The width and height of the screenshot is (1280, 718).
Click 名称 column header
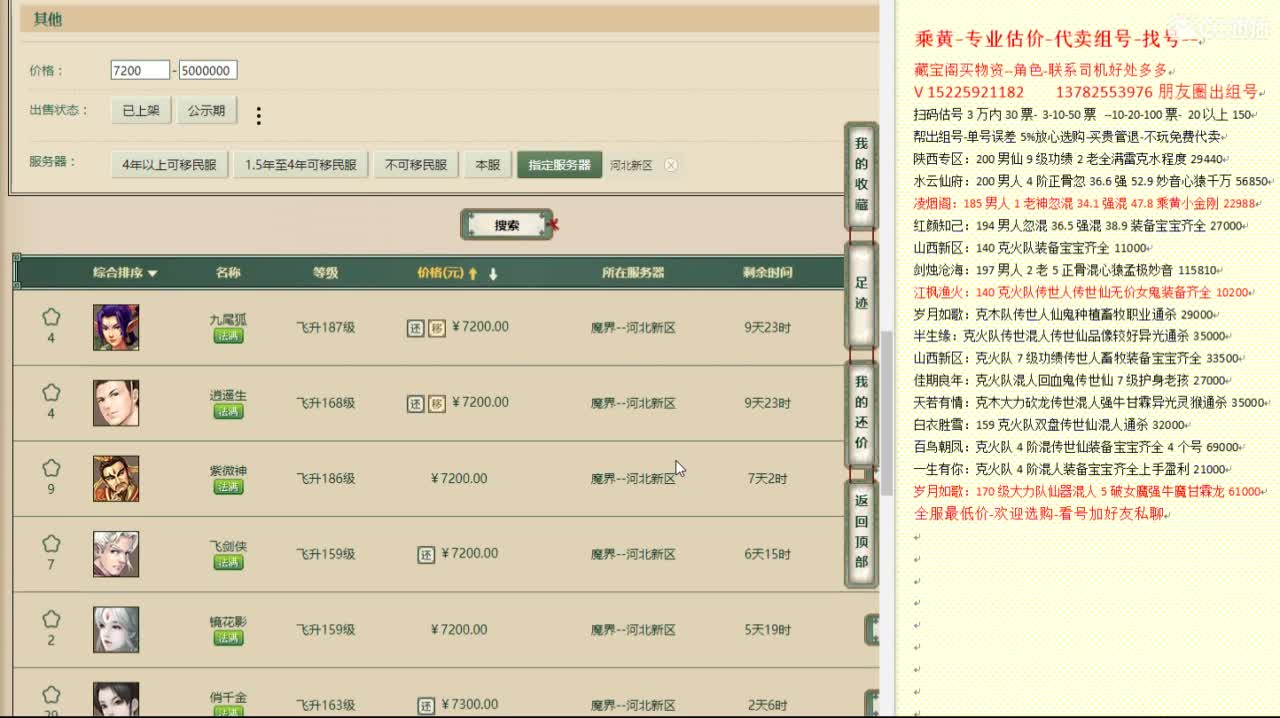(x=228, y=273)
